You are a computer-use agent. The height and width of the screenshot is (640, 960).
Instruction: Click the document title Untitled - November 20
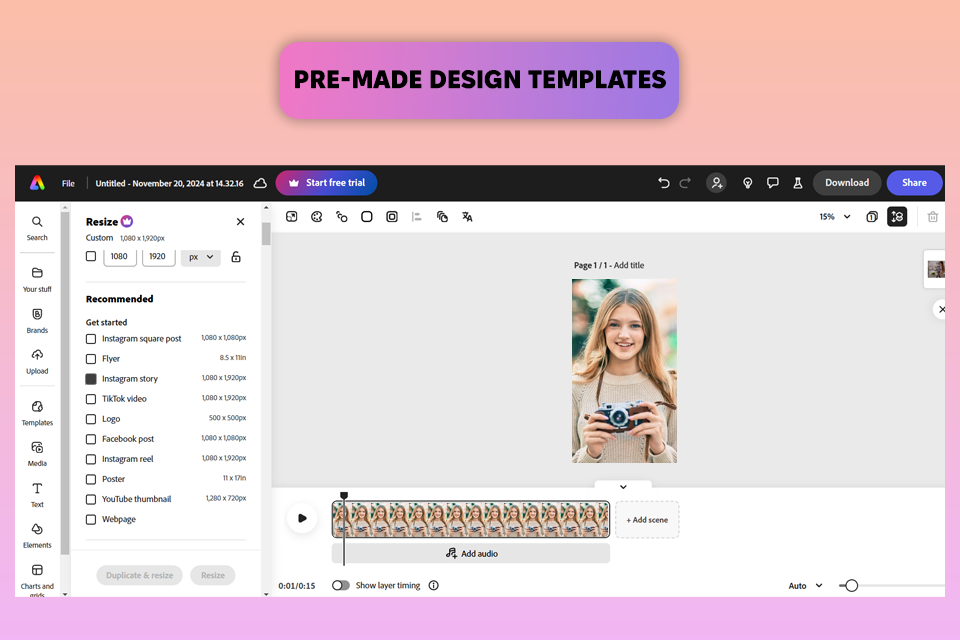[x=169, y=183]
